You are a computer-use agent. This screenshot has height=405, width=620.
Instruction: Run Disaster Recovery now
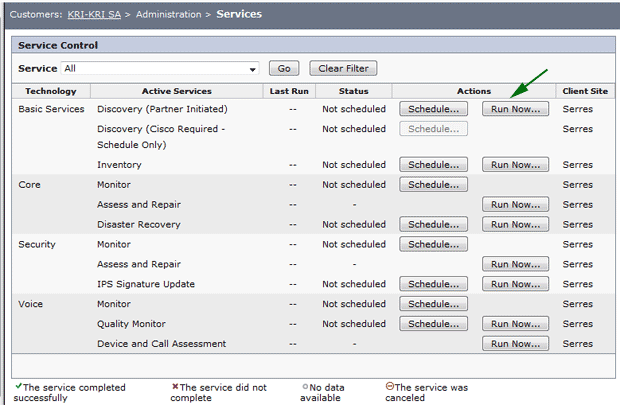[515, 224]
